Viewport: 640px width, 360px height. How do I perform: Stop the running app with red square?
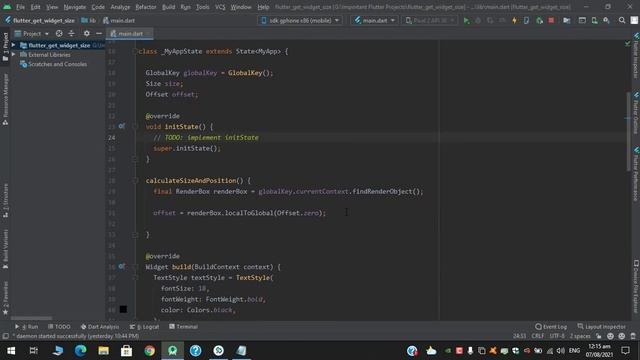point(551,20)
